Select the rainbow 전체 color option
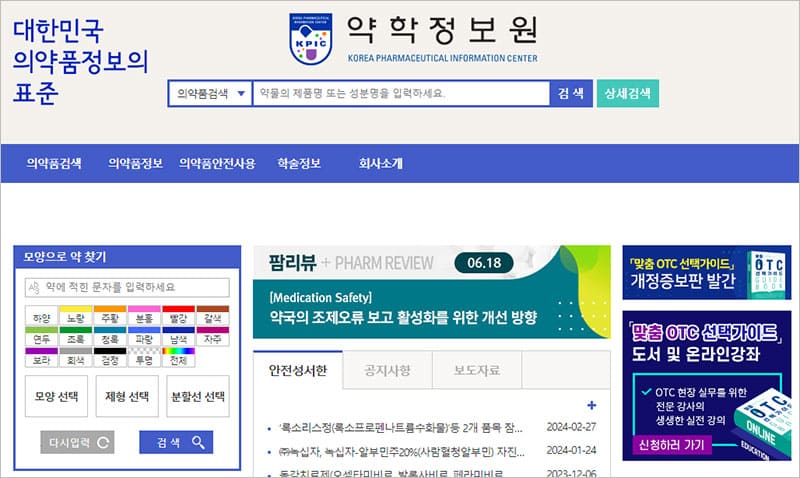800x478 pixels. click(x=178, y=356)
